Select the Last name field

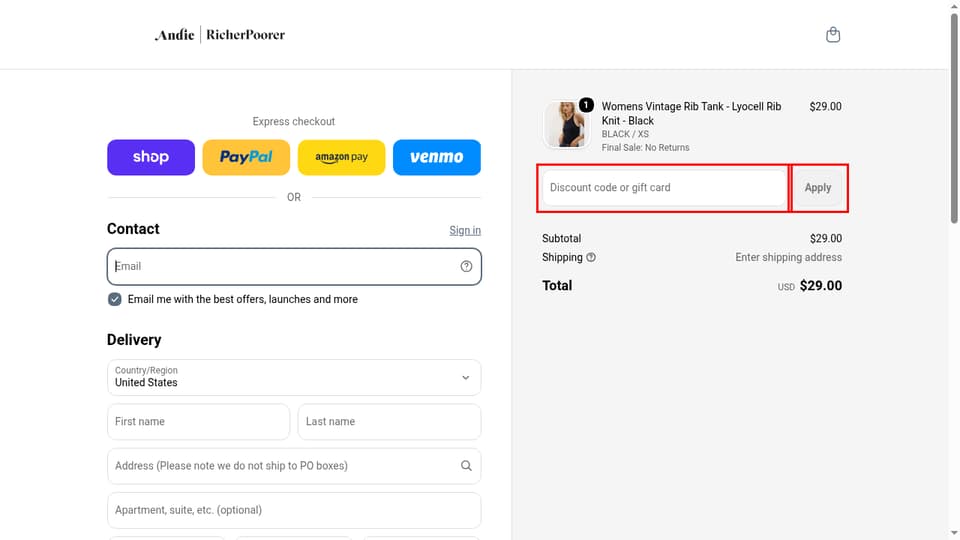click(x=389, y=422)
